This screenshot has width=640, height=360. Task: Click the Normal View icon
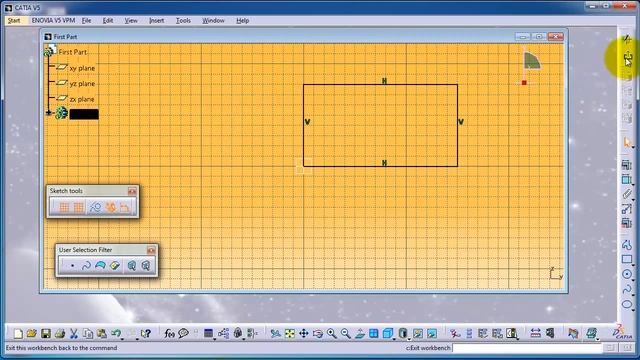360,334
